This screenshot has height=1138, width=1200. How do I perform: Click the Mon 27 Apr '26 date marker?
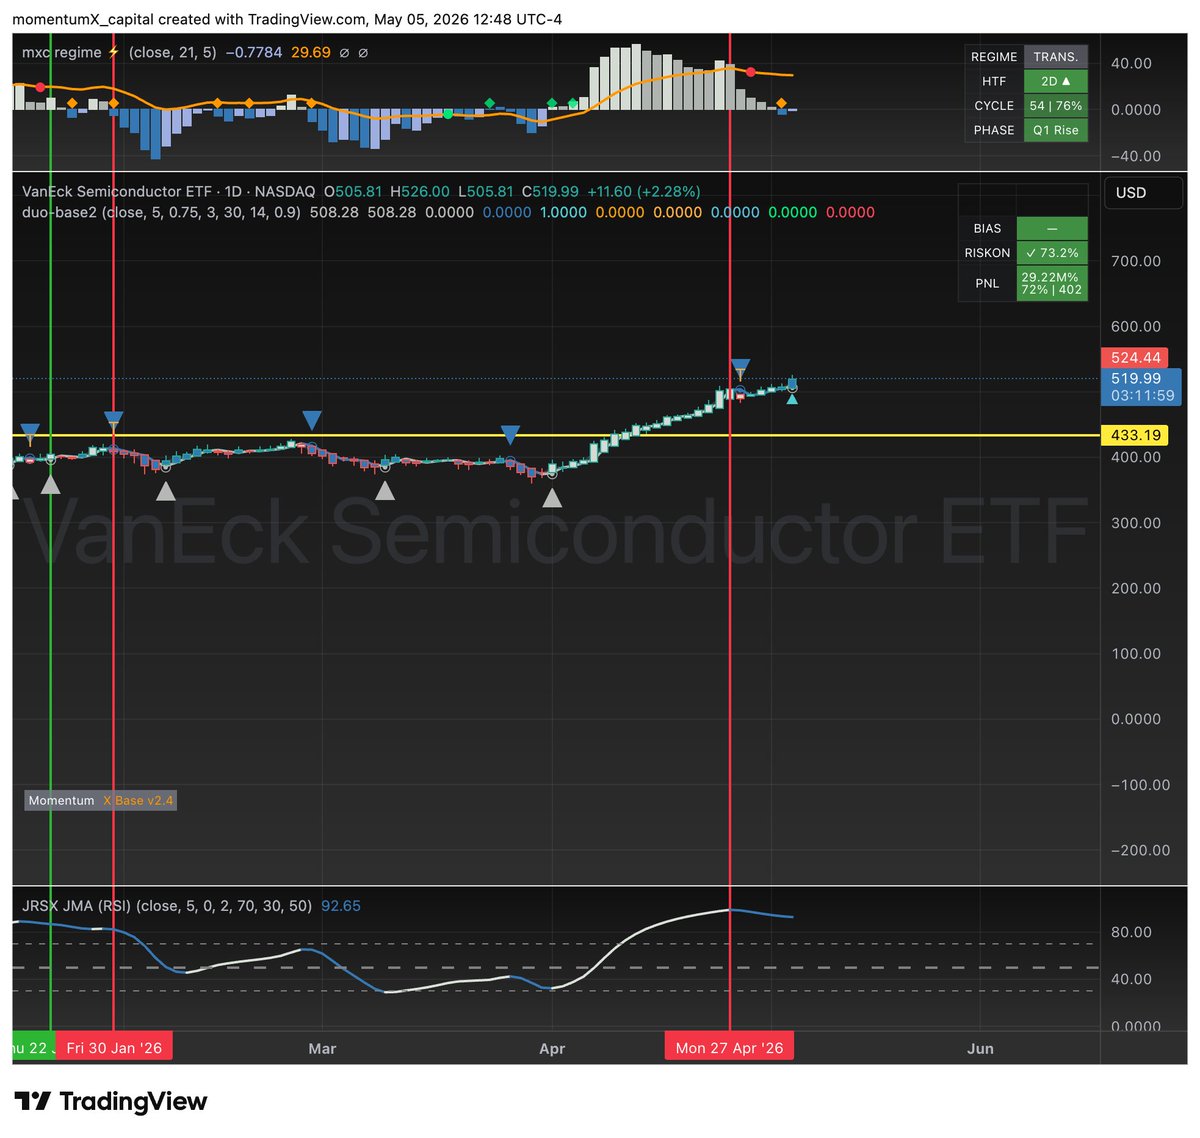pos(729,1048)
